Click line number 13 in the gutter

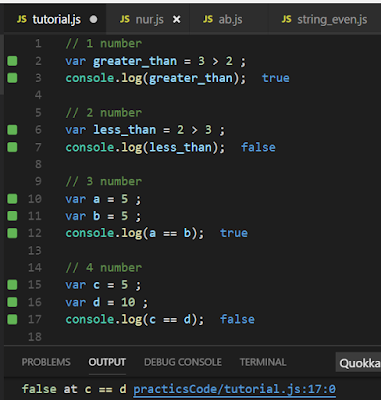[35, 250]
